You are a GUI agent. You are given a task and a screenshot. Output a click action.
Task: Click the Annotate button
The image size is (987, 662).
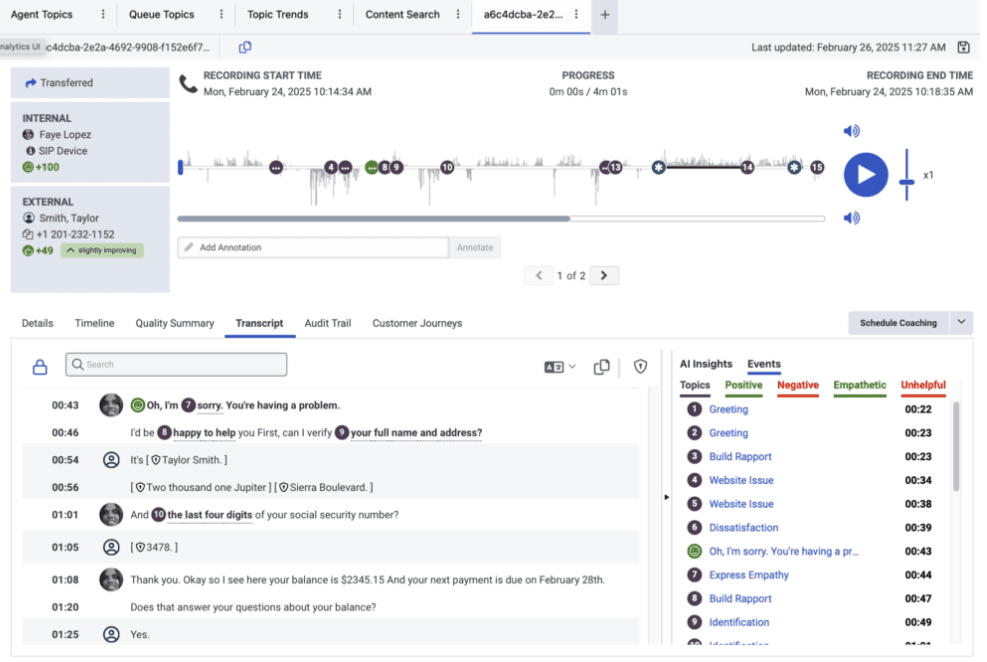tap(475, 247)
